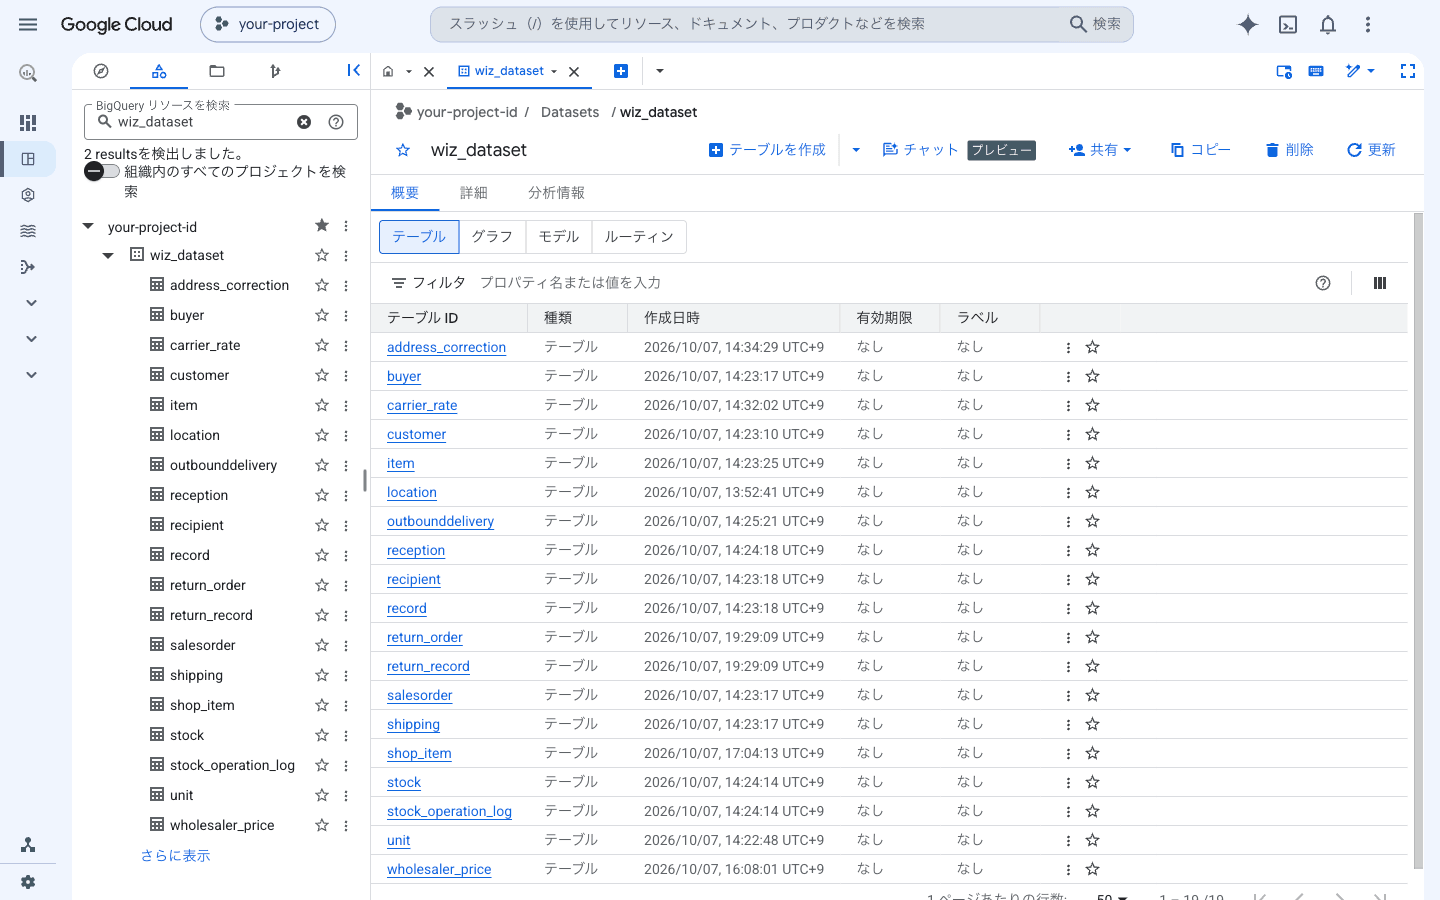Image resolution: width=1440 pixels, height=900 pixels.
Task: Open new tab options dropdown arrow
Action: pyautogui.click(x=659, y=71)
